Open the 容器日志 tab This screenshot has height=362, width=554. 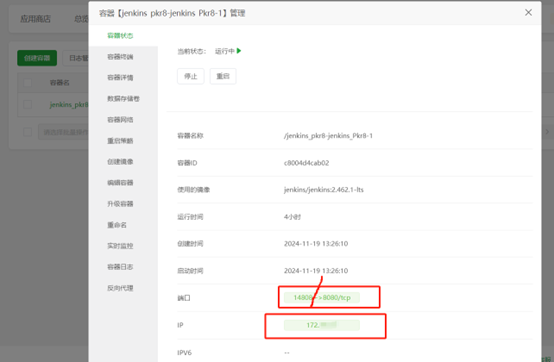(120, 267)
